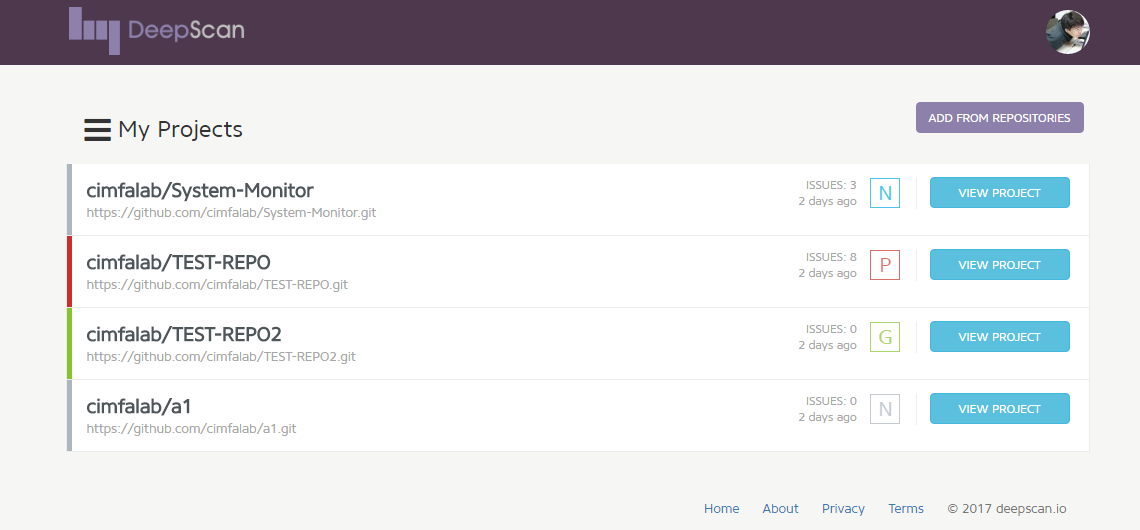
Task: View Project for cimfalab/System-Monitor
Action: tap(1000, 193)
